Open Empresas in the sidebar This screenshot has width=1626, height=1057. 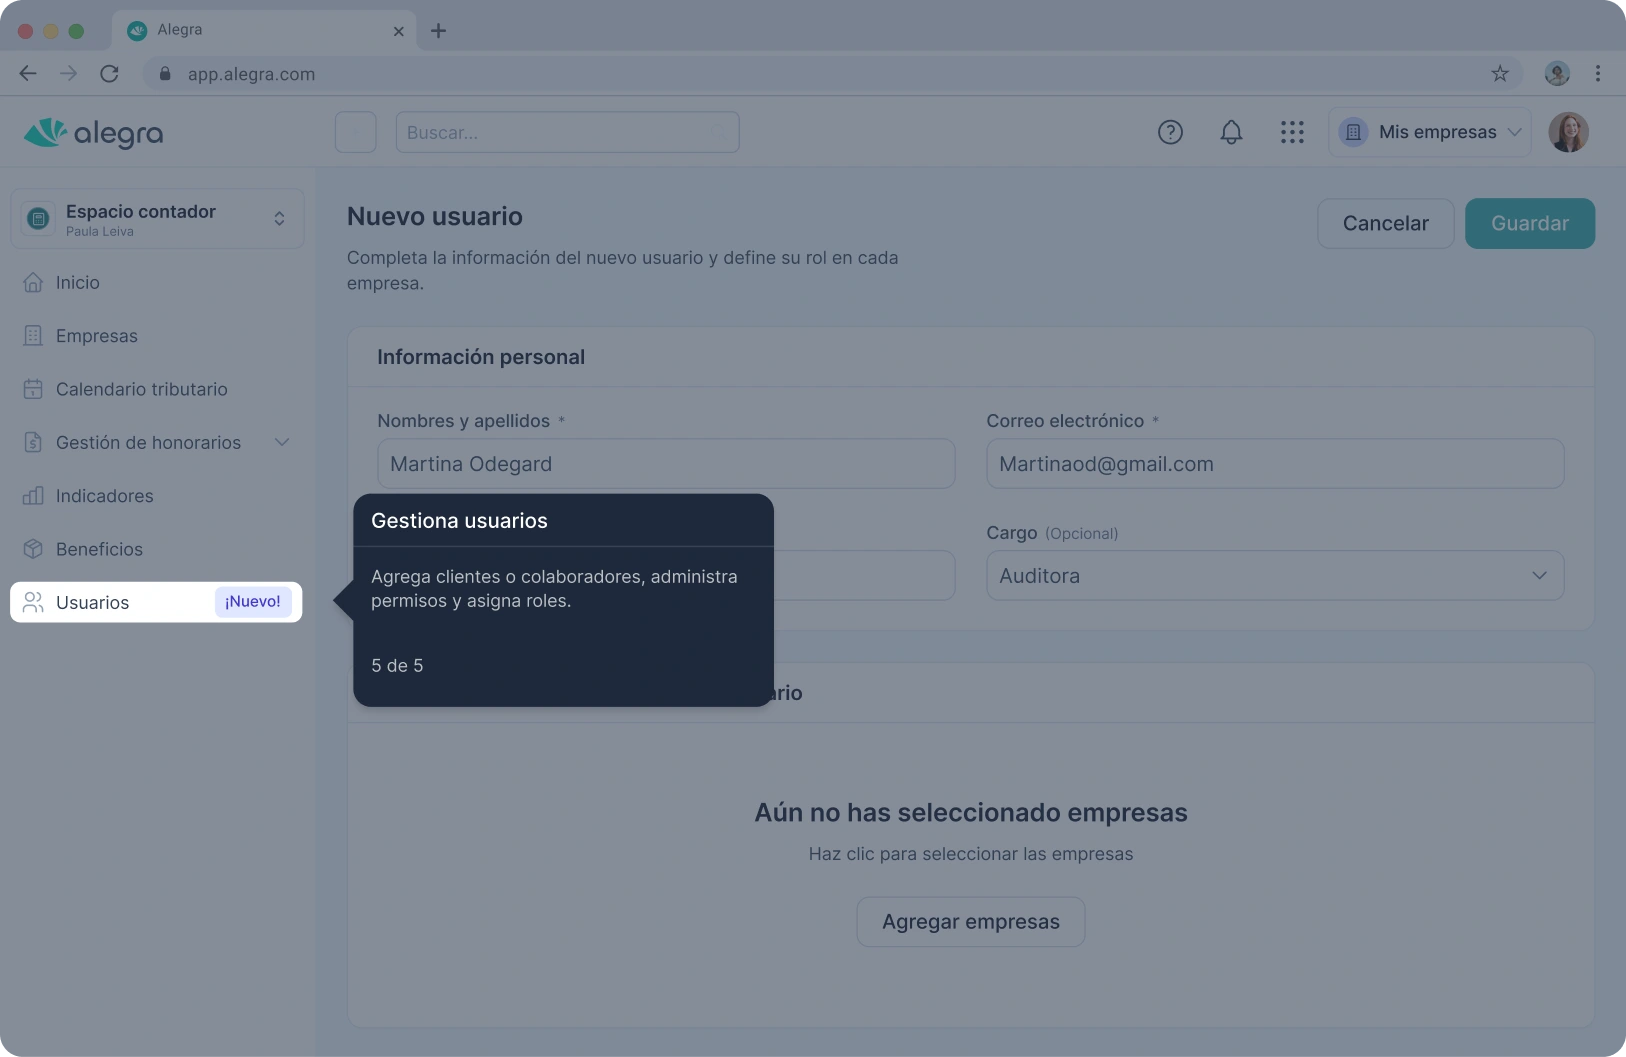click(96, 336)
